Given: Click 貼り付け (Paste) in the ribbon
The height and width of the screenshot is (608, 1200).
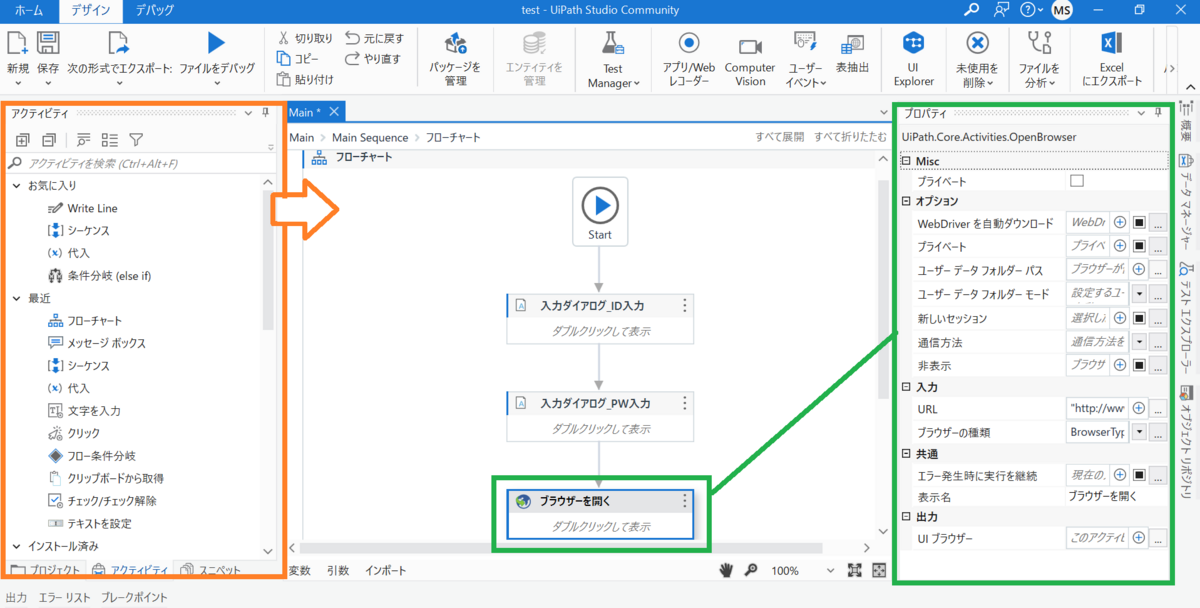Looking at the screenshot, I should point(305,80).
